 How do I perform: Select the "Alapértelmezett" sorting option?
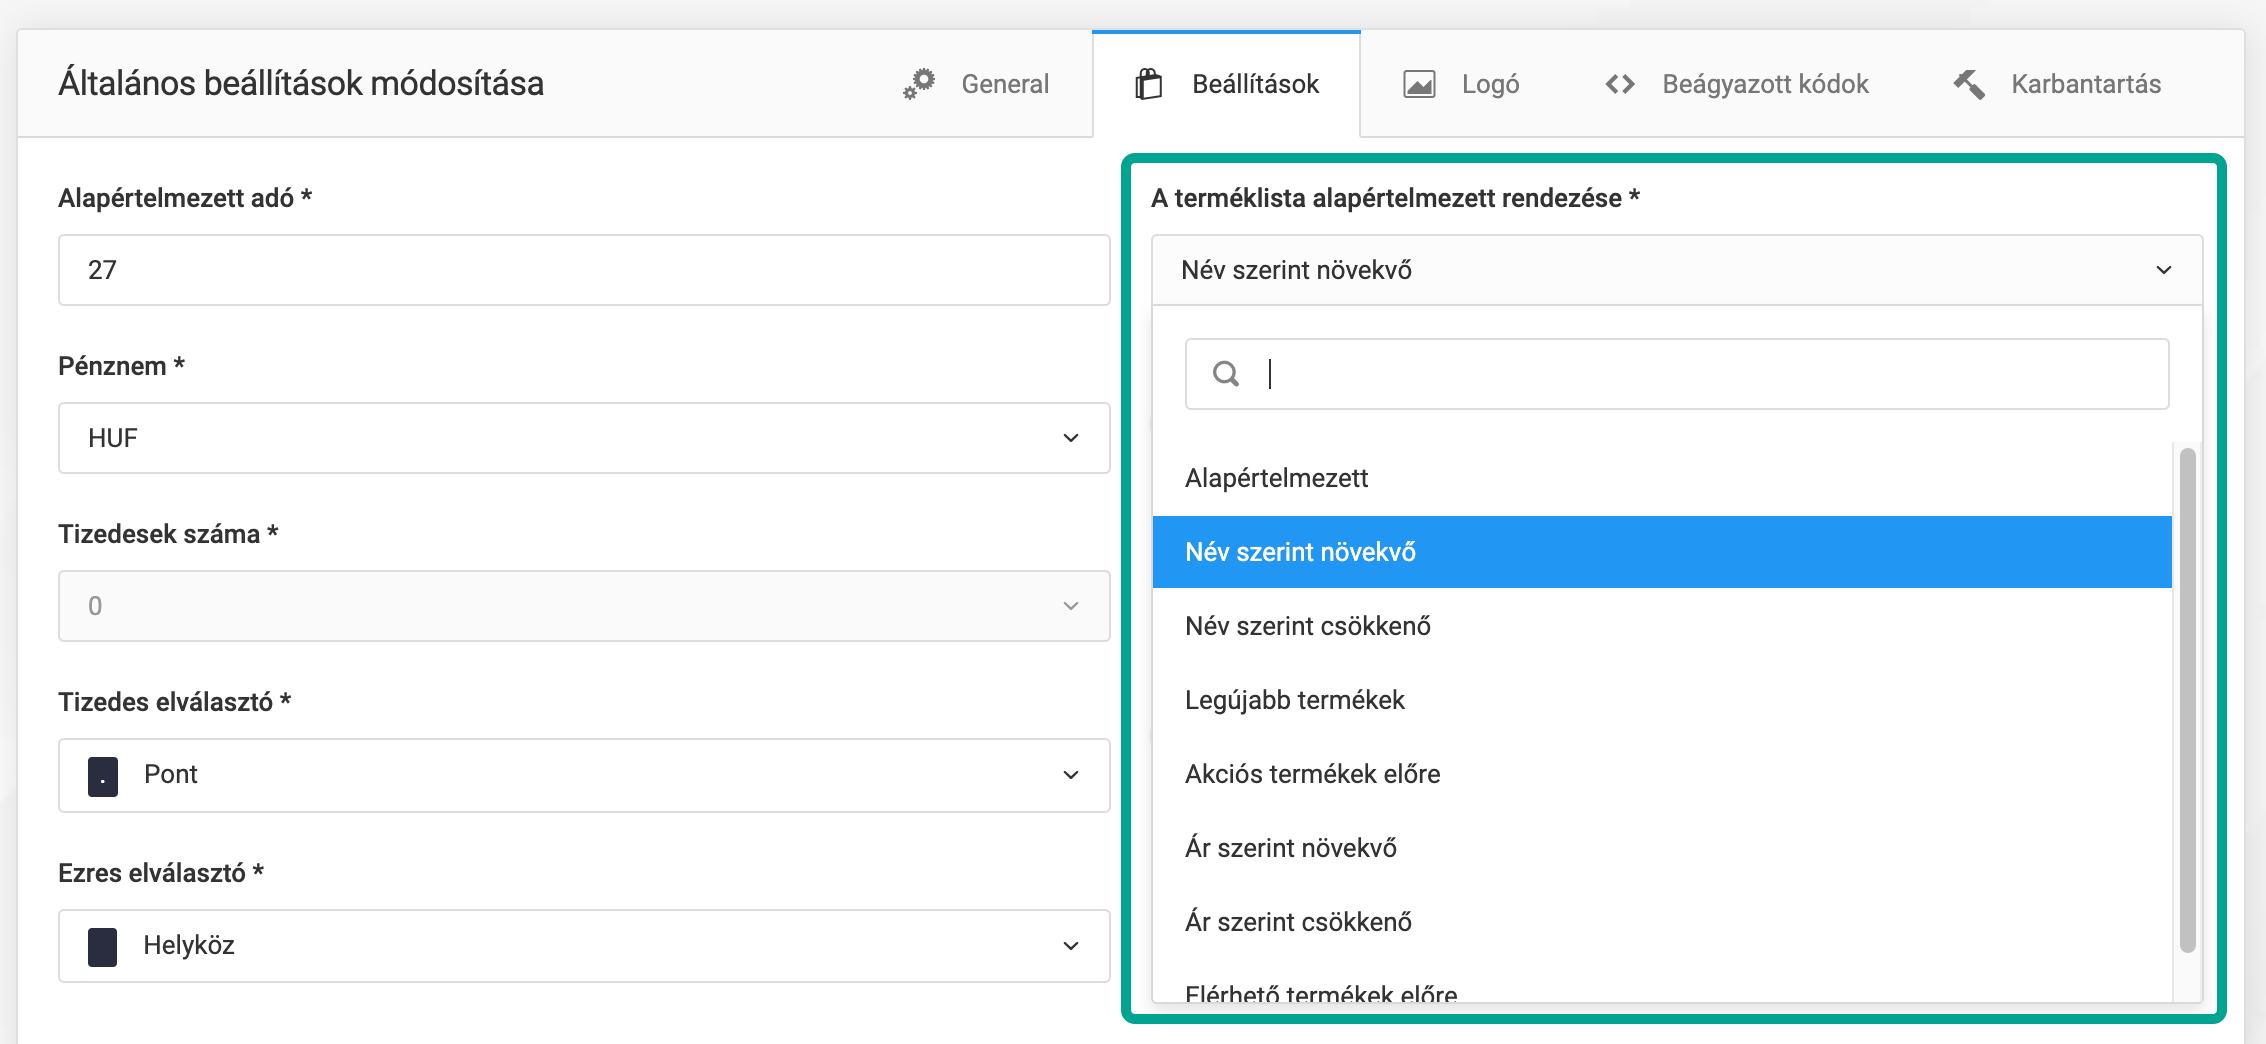click(x=1277, y=478)
